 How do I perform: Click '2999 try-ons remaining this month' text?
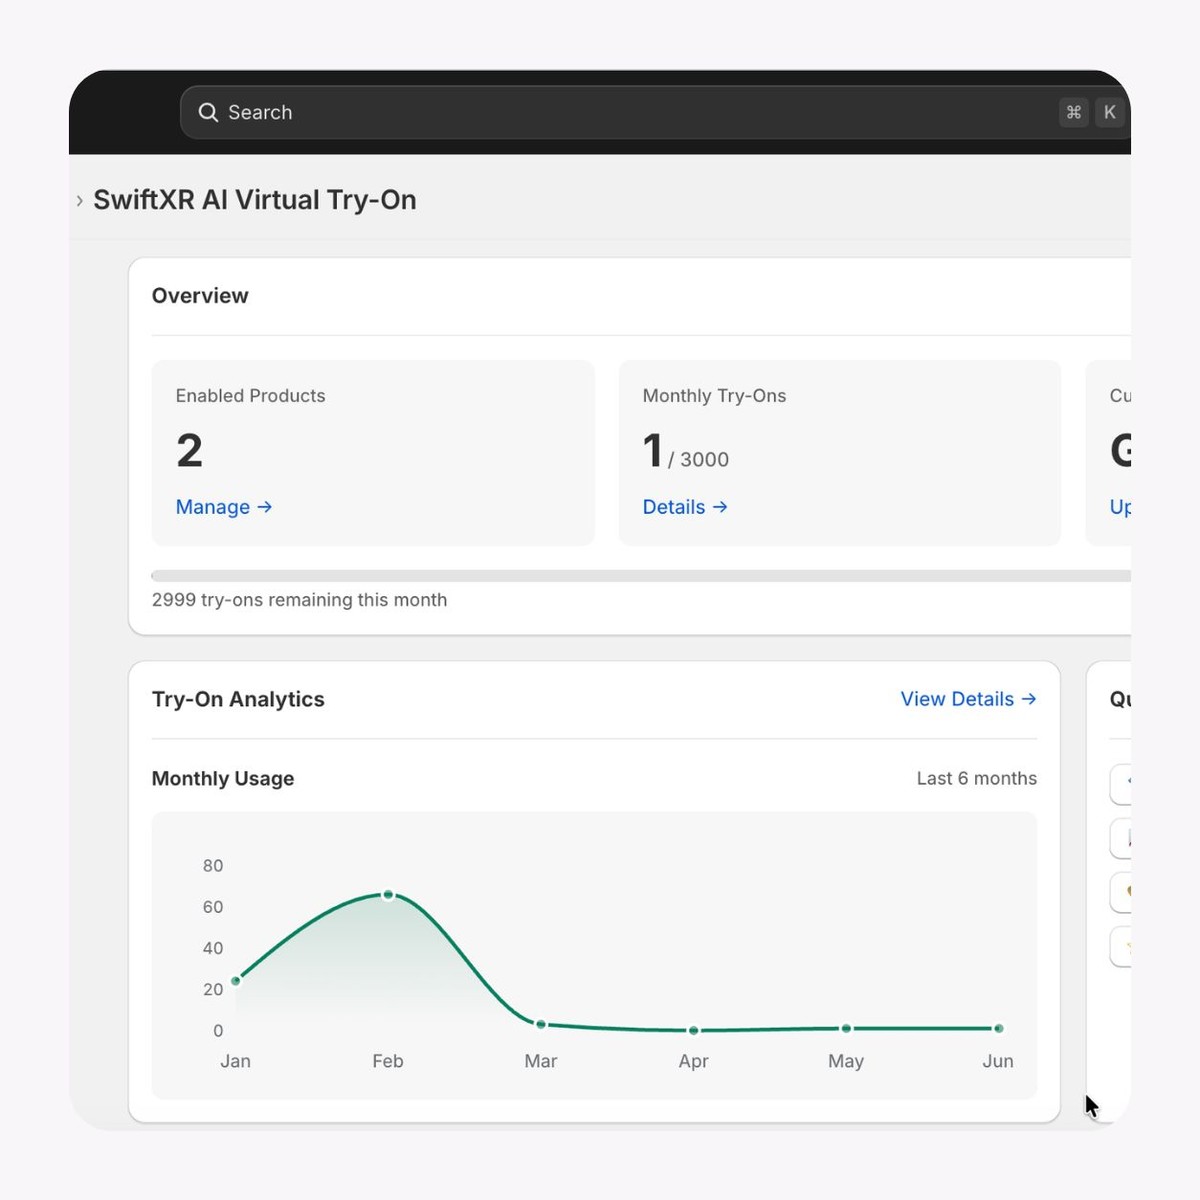(x=299, y=600)
